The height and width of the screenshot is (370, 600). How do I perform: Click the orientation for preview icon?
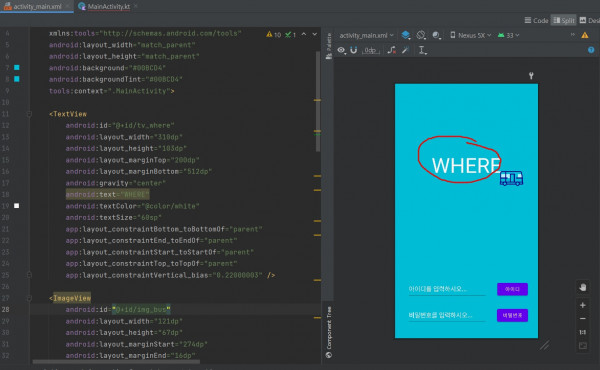tap(421, 35)
